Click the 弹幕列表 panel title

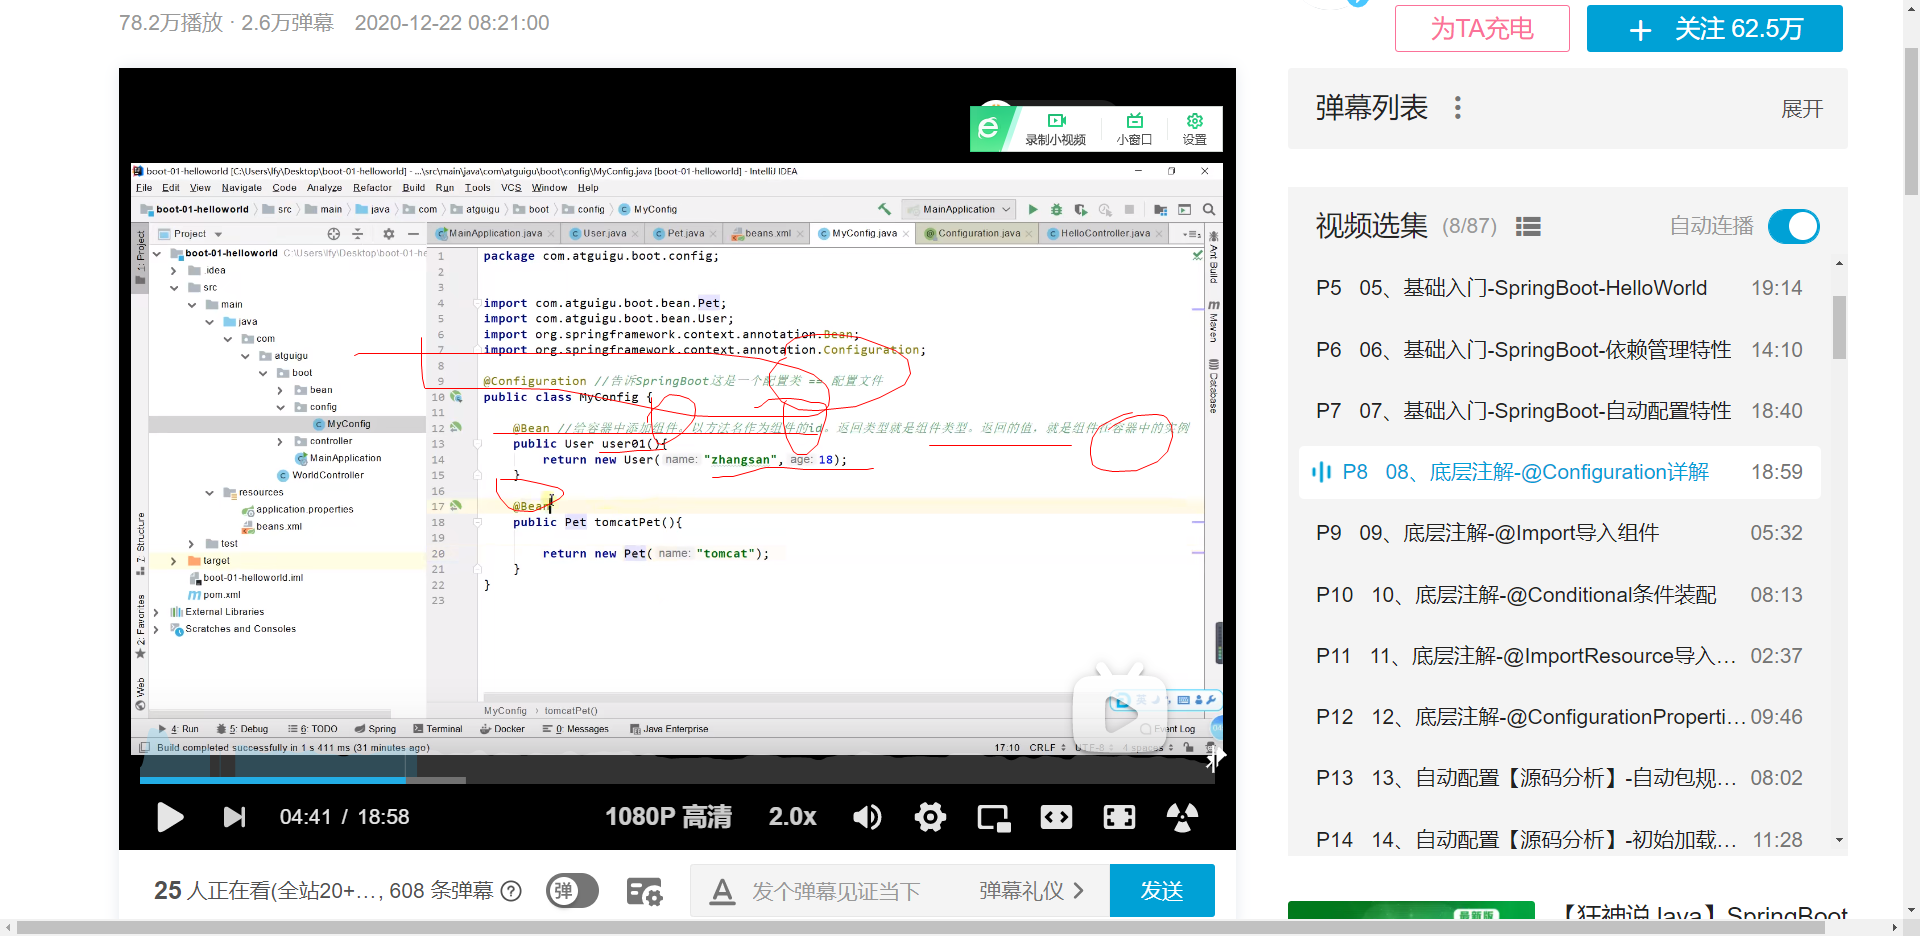point(1371,108)
